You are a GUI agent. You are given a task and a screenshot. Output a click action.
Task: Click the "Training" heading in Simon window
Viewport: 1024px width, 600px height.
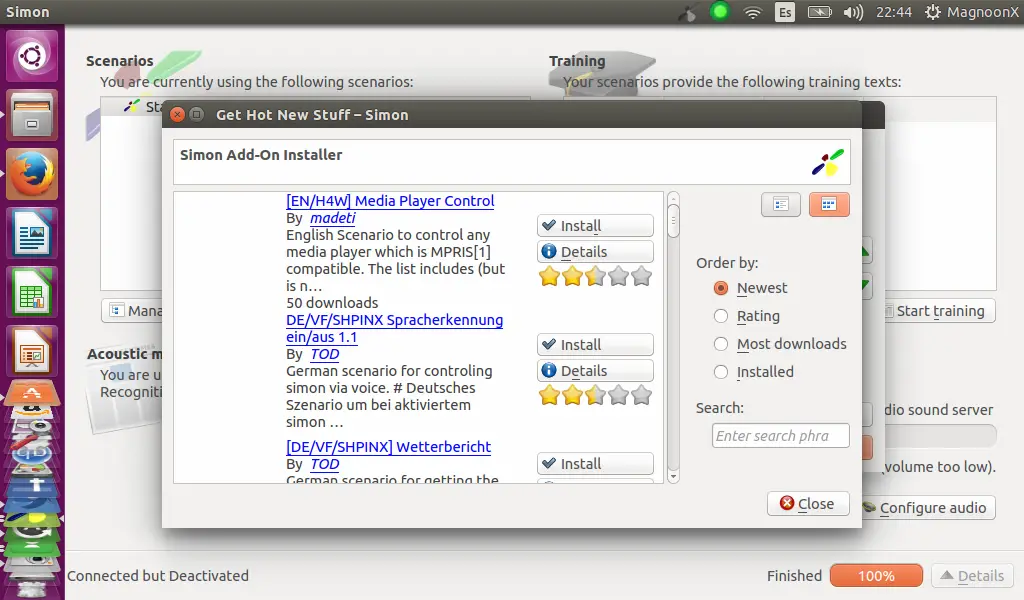(x=577, y=61)
